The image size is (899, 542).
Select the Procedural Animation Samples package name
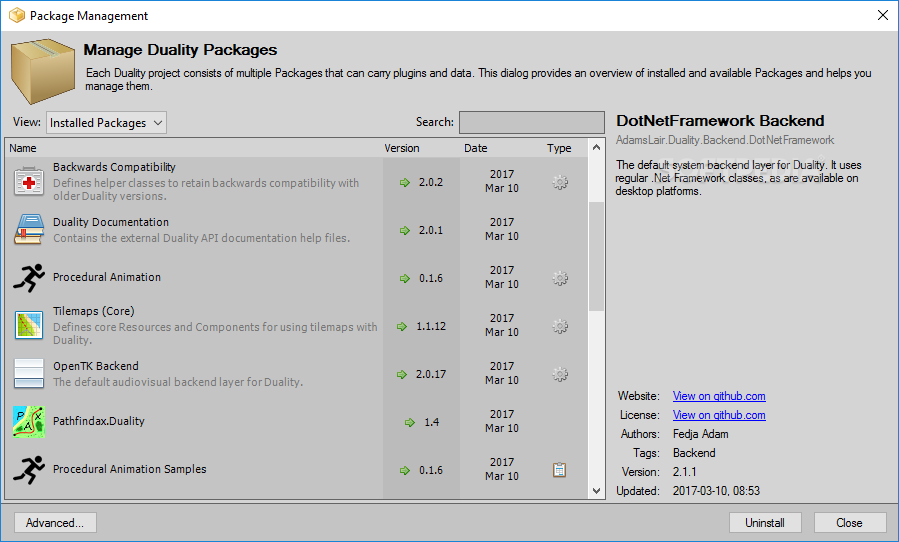130,469
